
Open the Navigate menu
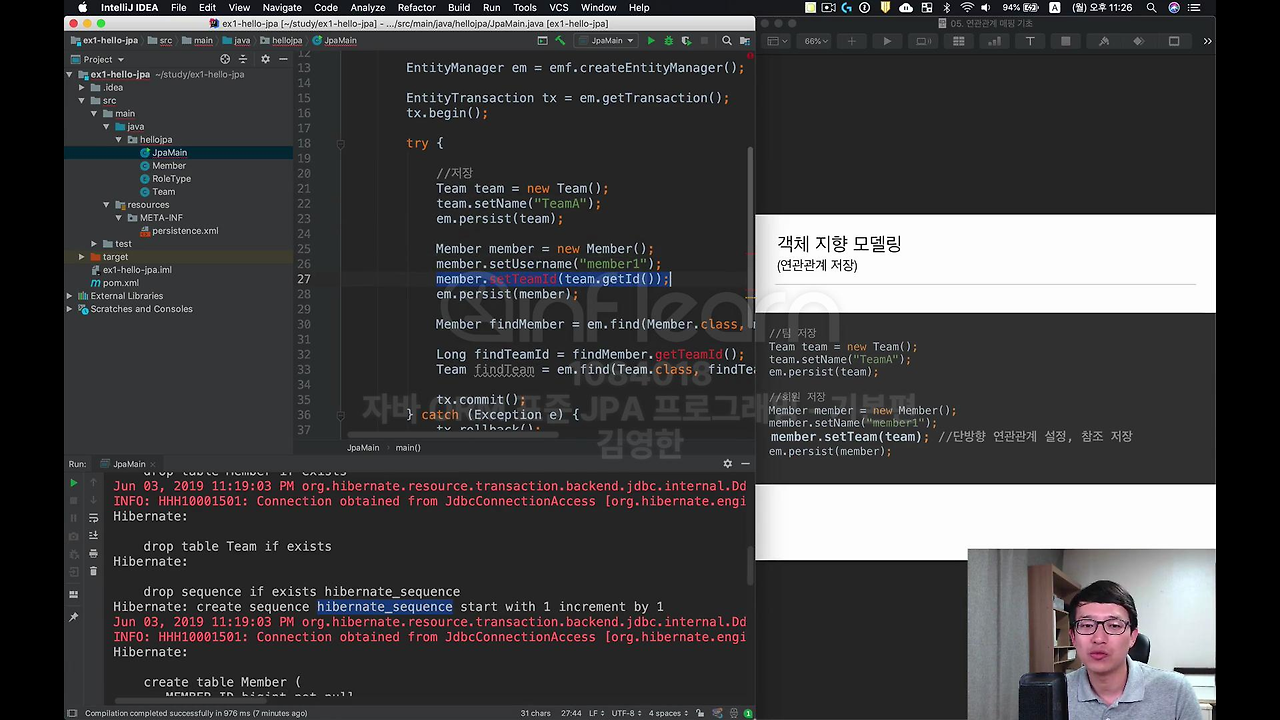(282, 7)
